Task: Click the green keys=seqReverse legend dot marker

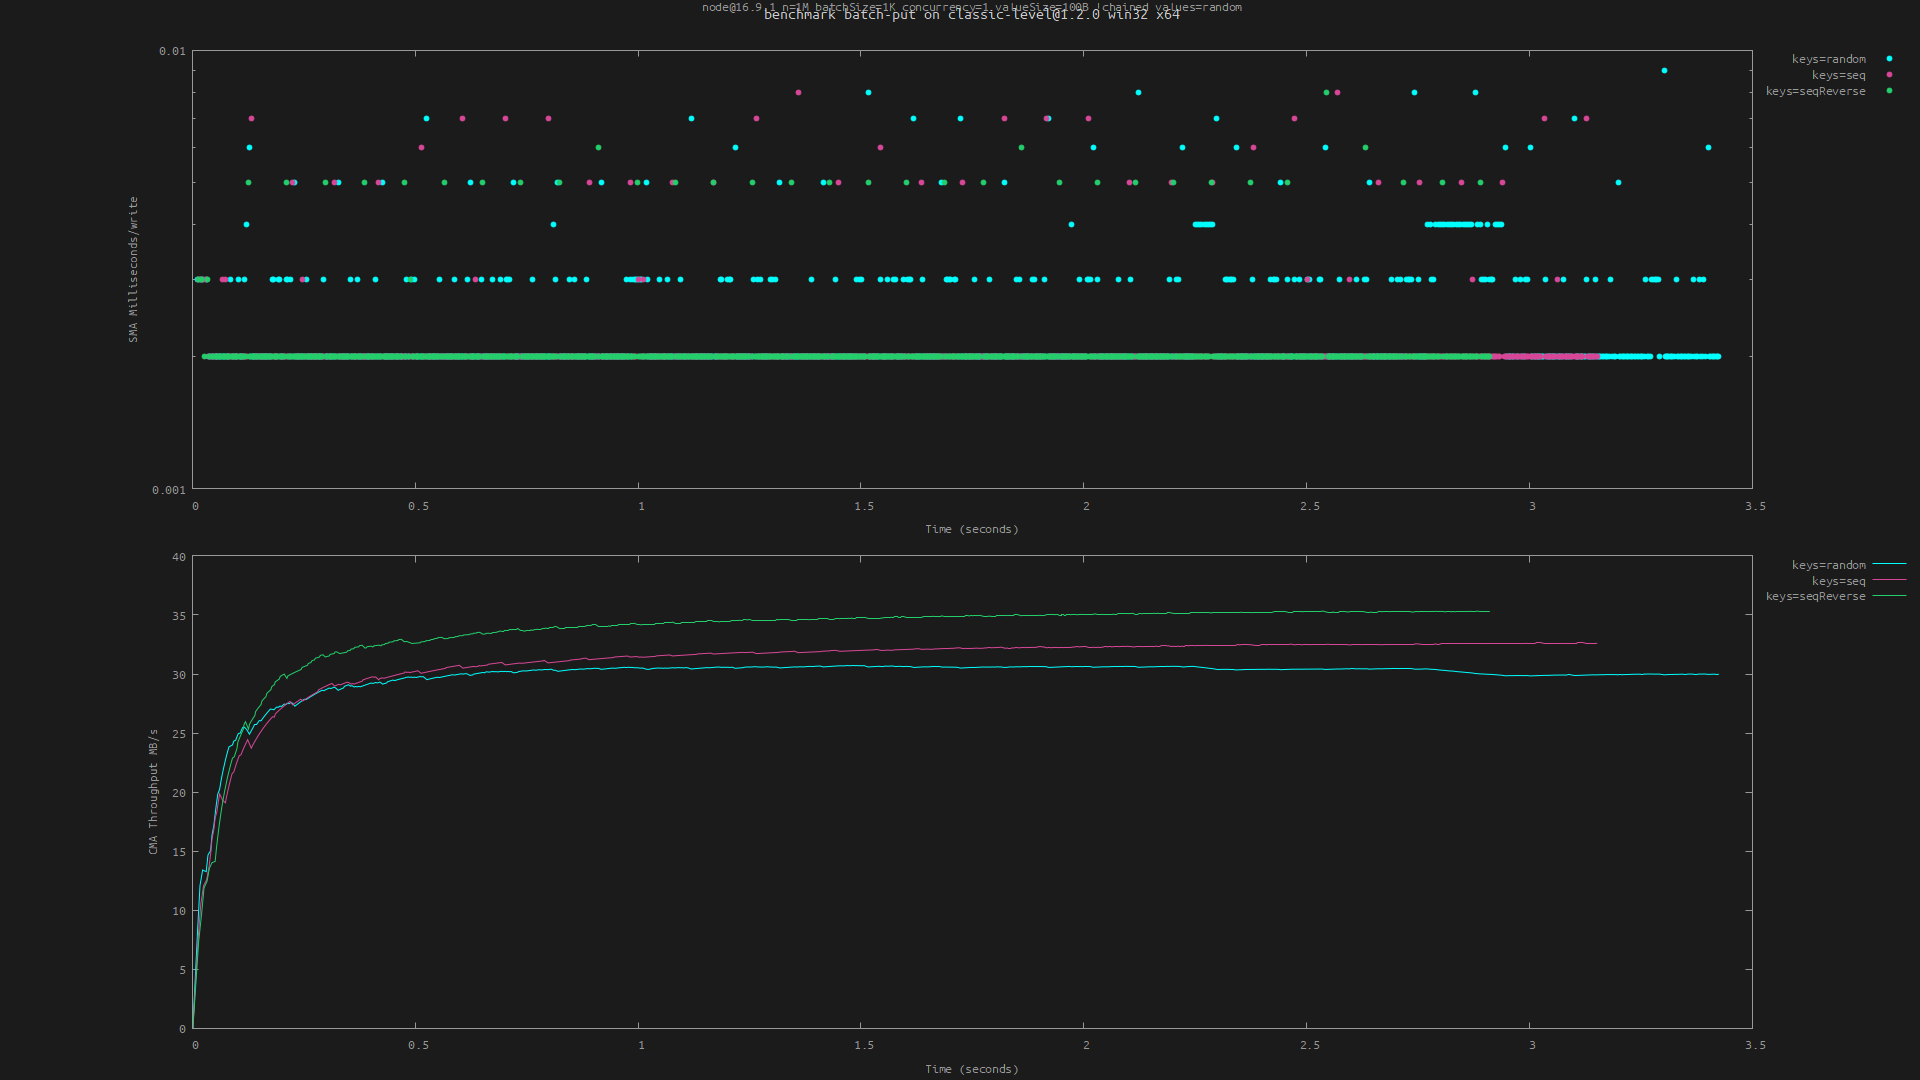Action: click(1888, 91)
